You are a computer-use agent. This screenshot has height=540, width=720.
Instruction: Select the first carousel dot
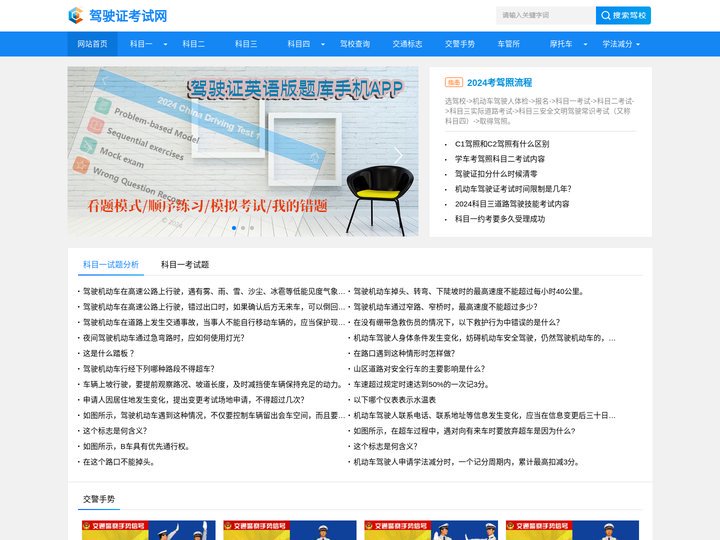(234, 228)
